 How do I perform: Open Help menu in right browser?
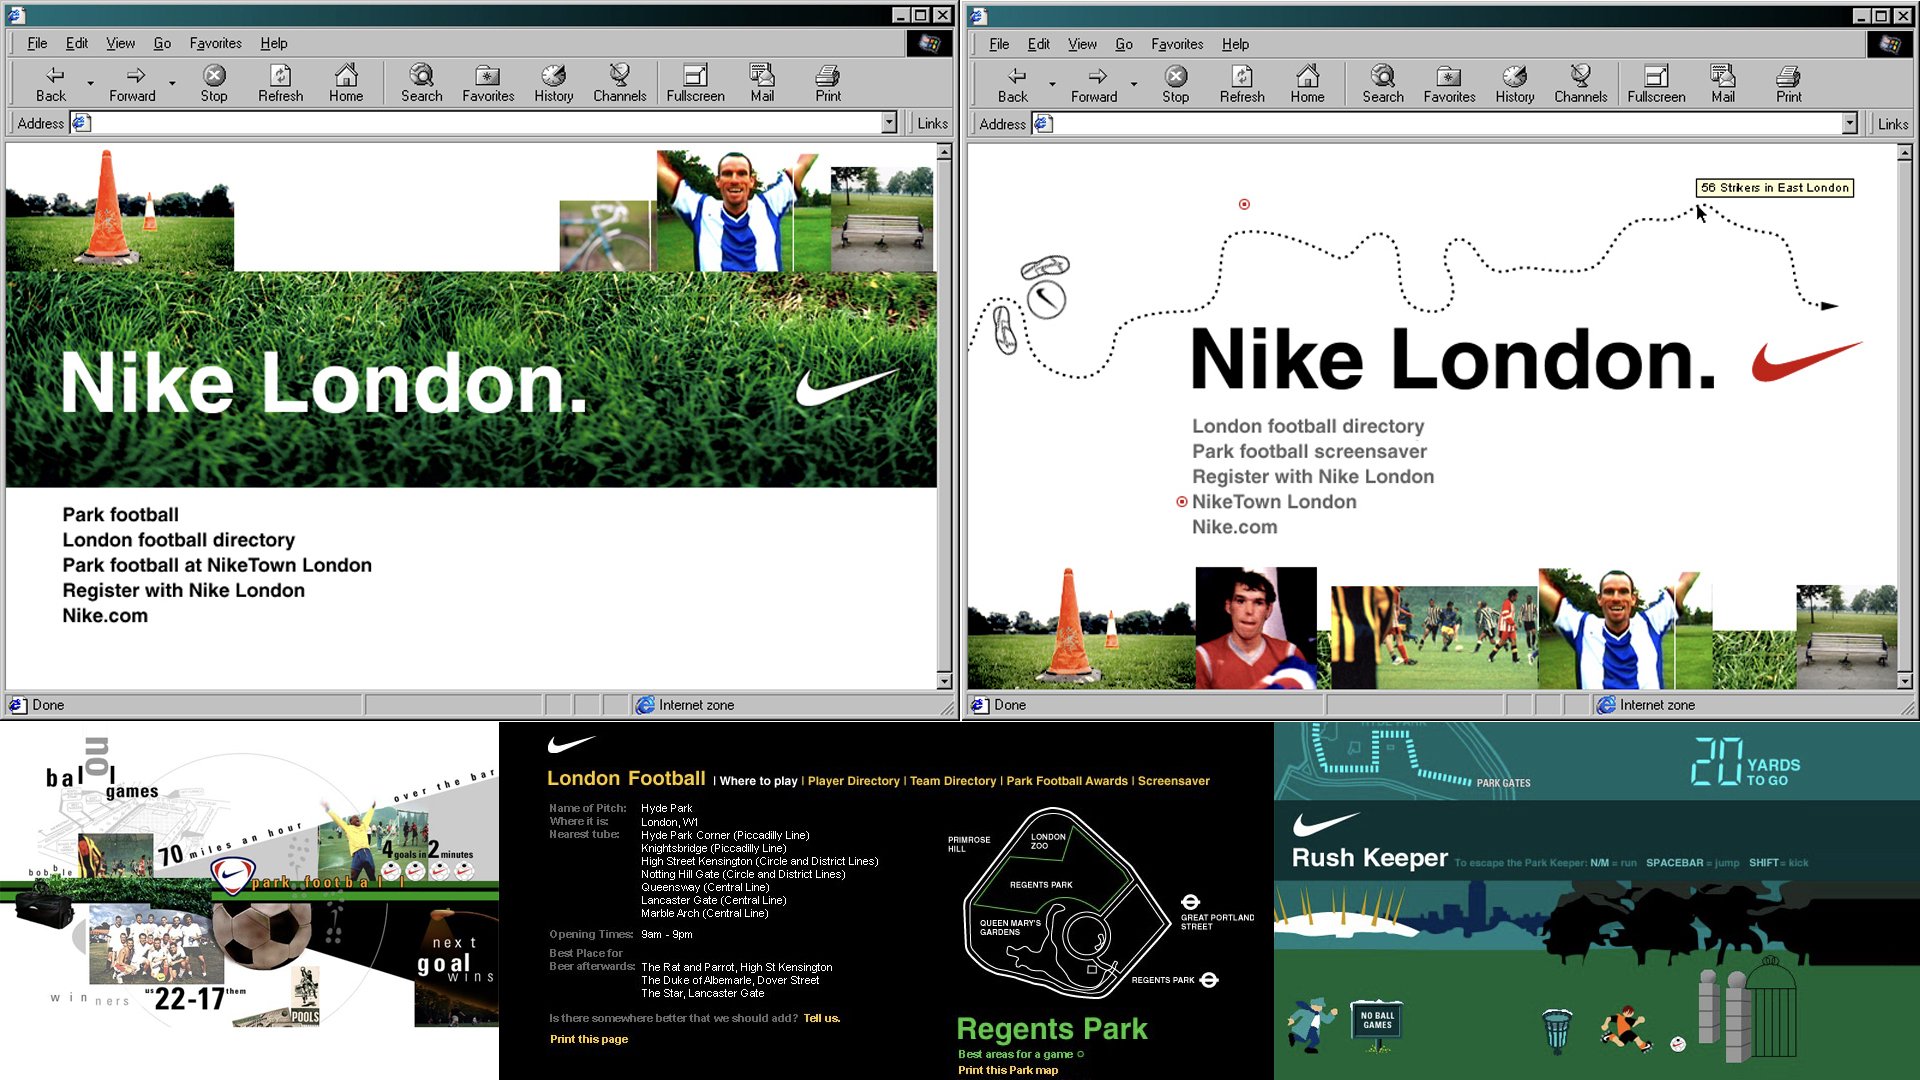(x=1235, y=44)
